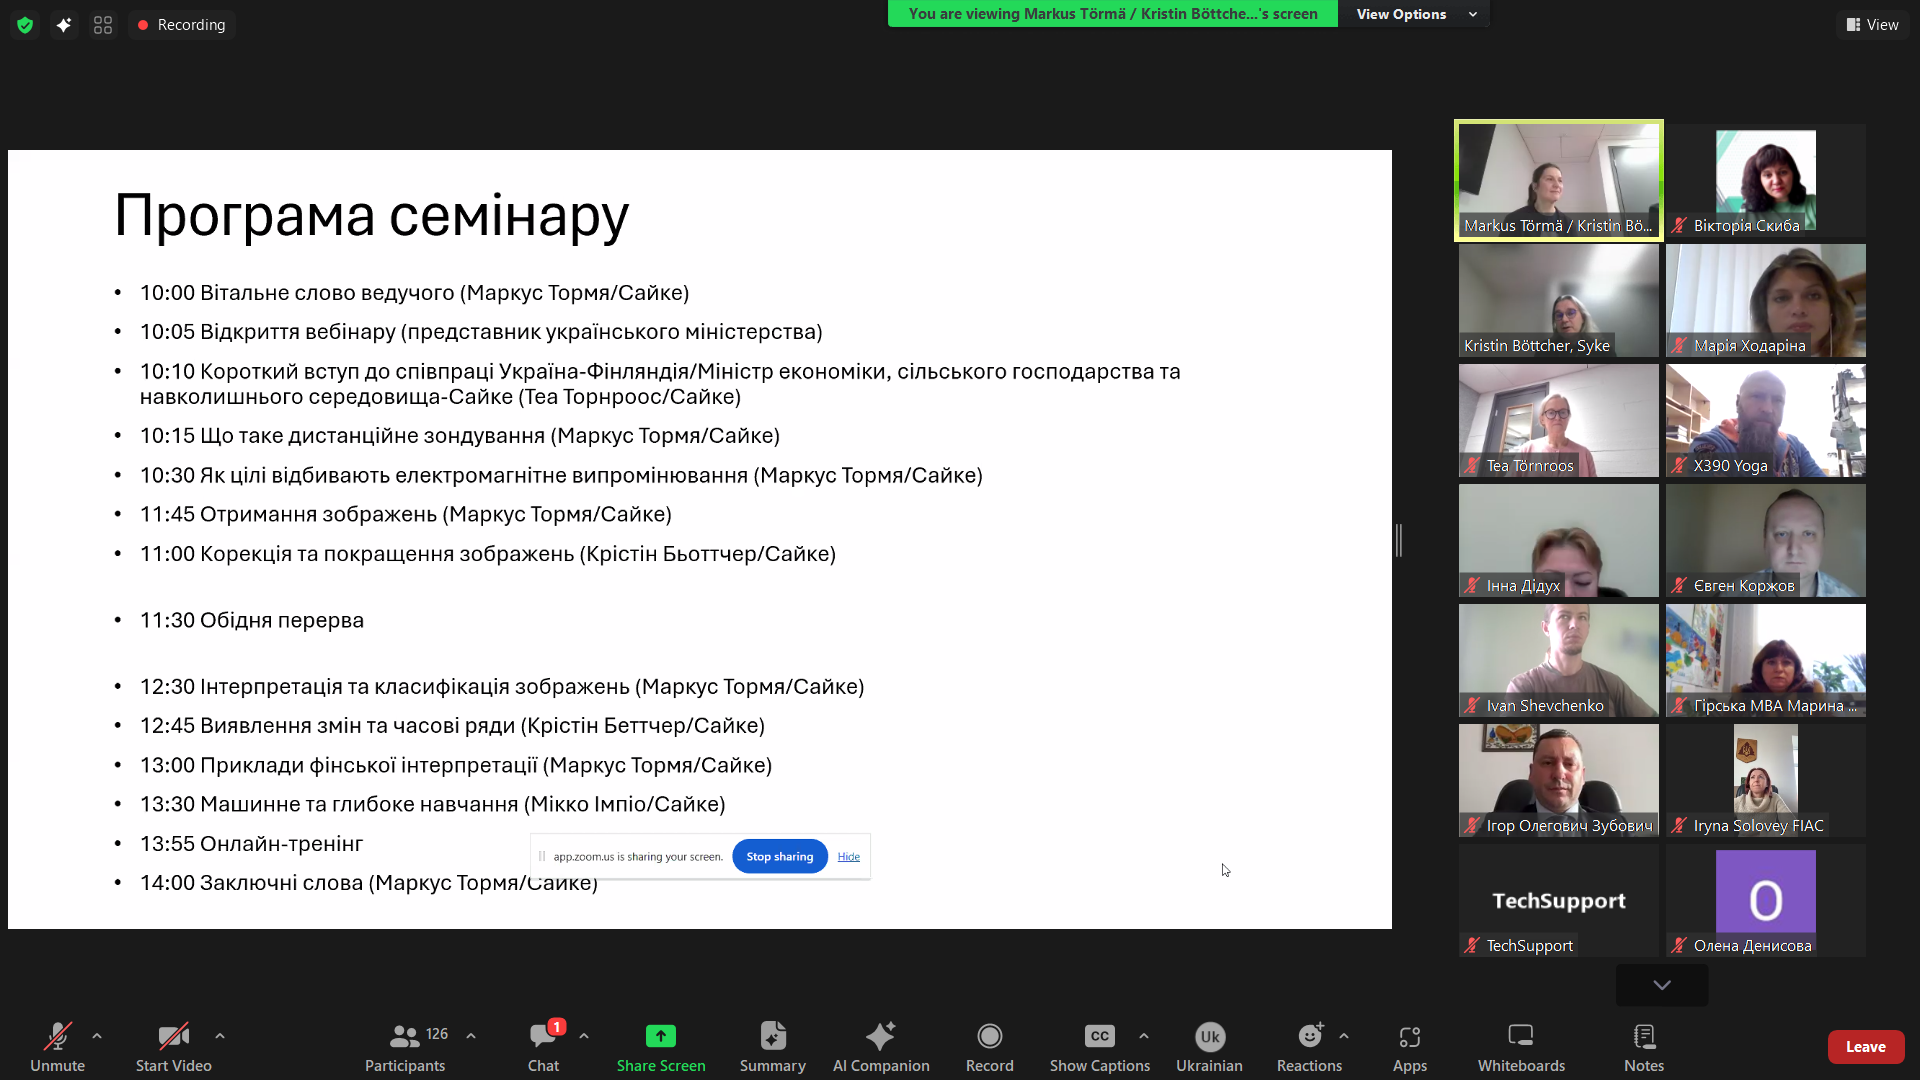Viewport: 1920px width, 1080px height.
Task: Expand audio settings next to Unmute
Action: (96, 1035)
